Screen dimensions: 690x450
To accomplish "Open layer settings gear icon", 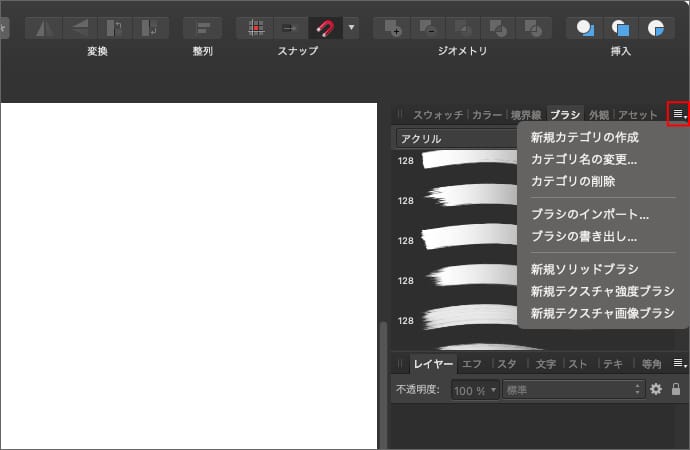I will [656, 389].
